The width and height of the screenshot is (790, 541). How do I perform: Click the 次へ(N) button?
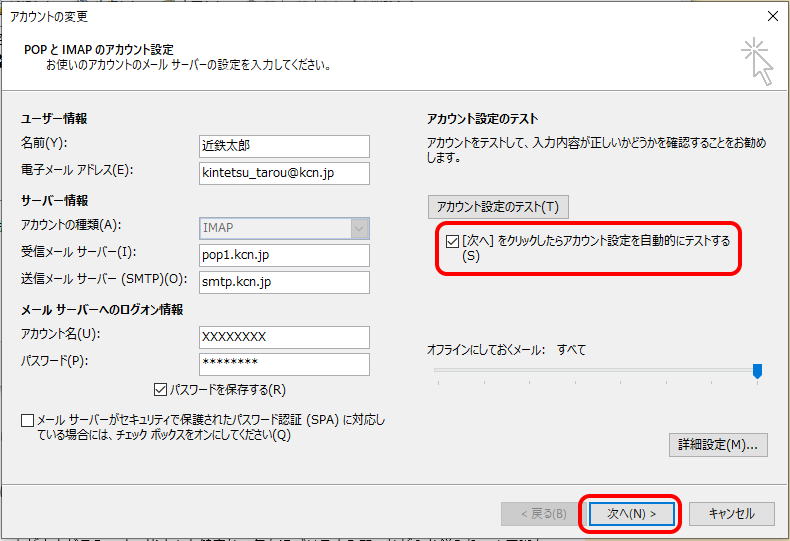pos(631,514)
